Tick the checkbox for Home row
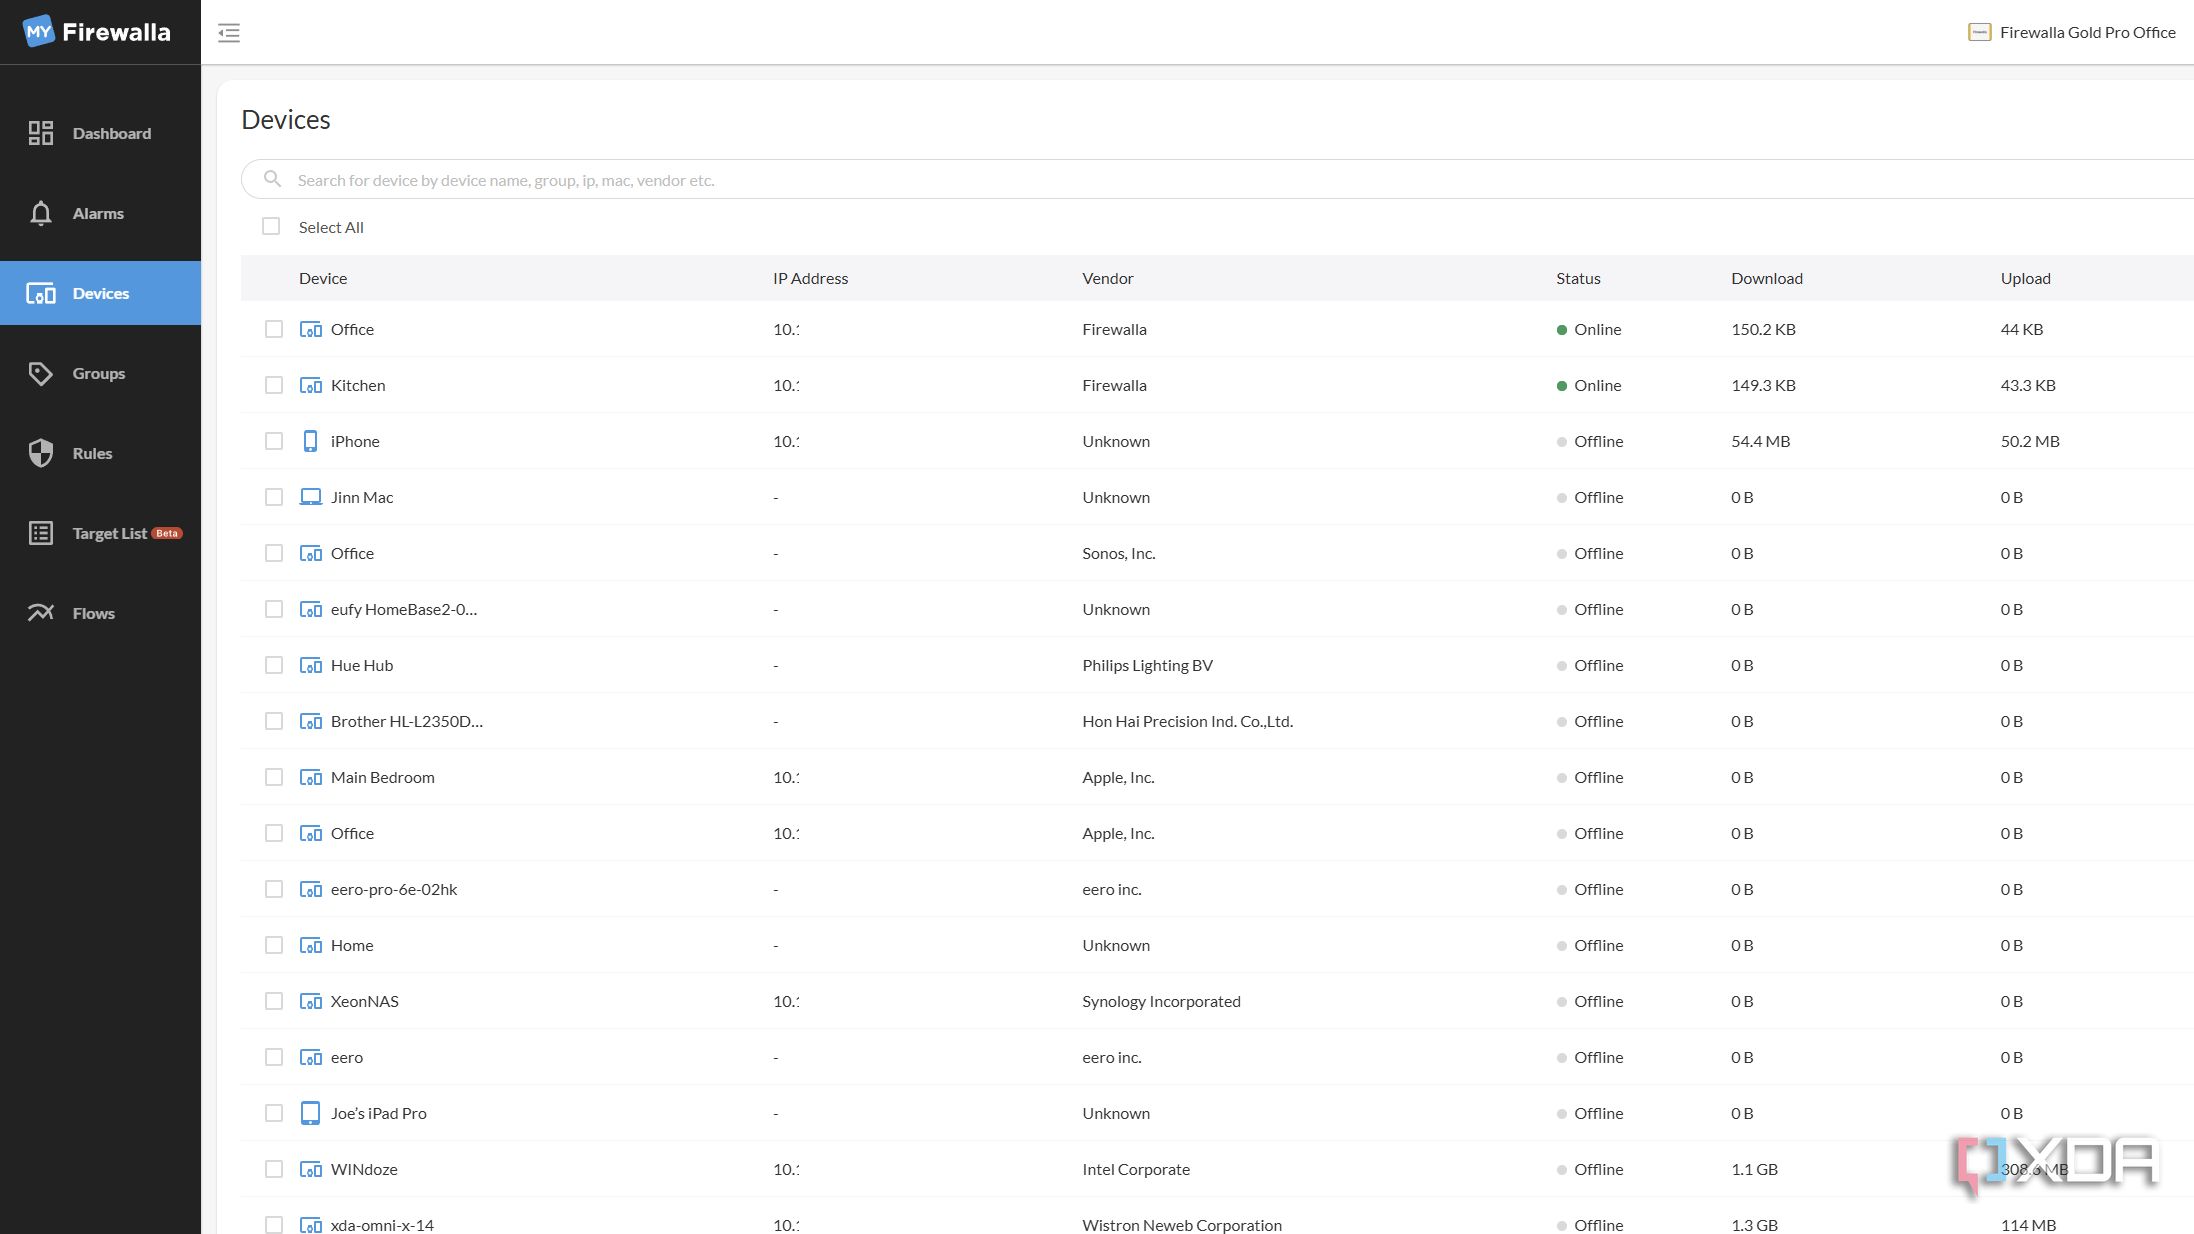Viewport: 2194px width, 1234px height. [274, 945]
